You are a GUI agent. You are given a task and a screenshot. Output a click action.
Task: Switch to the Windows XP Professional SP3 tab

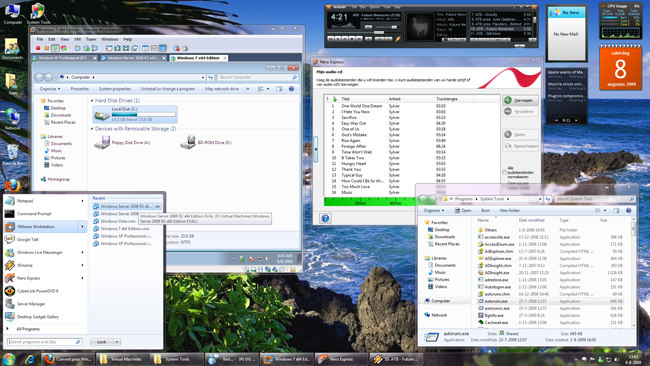[x=65, y=58]
